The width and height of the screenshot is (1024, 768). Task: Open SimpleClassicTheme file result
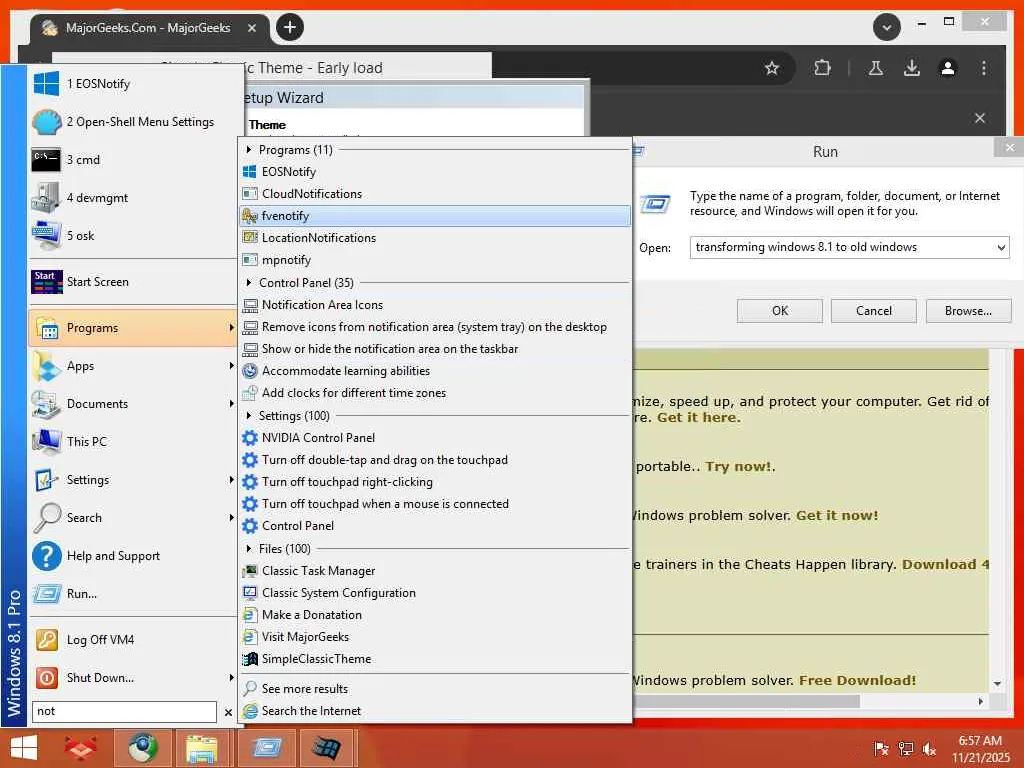435,659
